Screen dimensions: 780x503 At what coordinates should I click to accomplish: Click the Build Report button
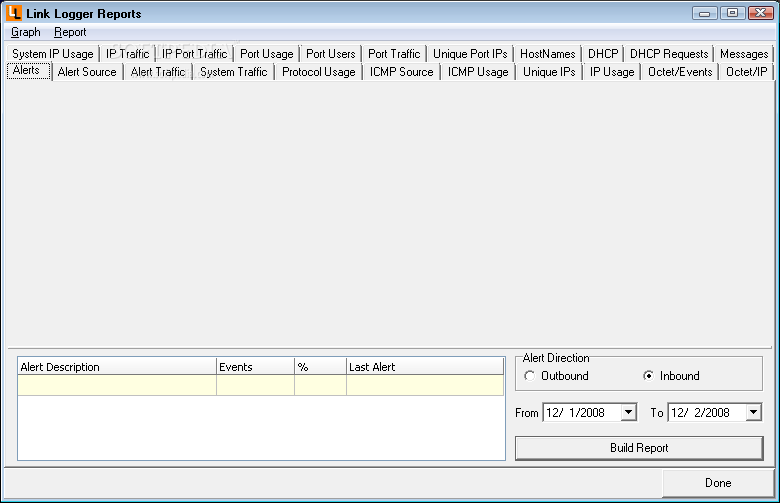(639, 448)
